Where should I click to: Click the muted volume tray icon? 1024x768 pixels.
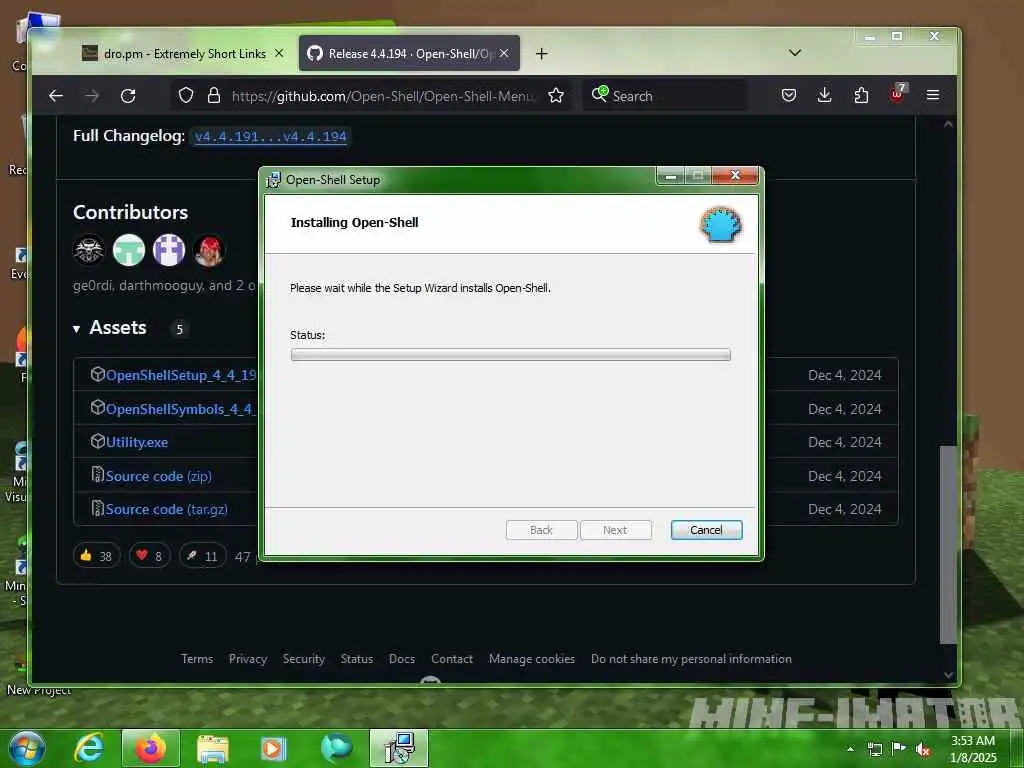[923, 749]
